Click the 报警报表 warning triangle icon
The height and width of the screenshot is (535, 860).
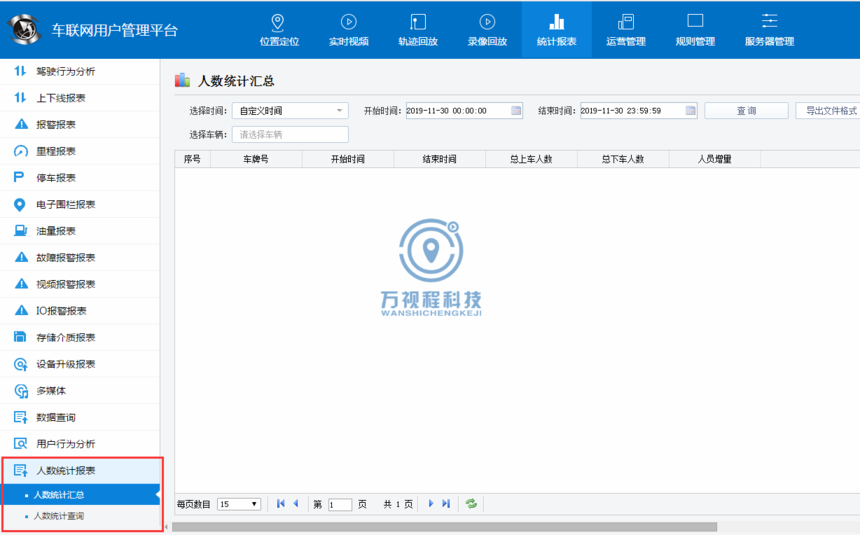(x=21, y=124)
